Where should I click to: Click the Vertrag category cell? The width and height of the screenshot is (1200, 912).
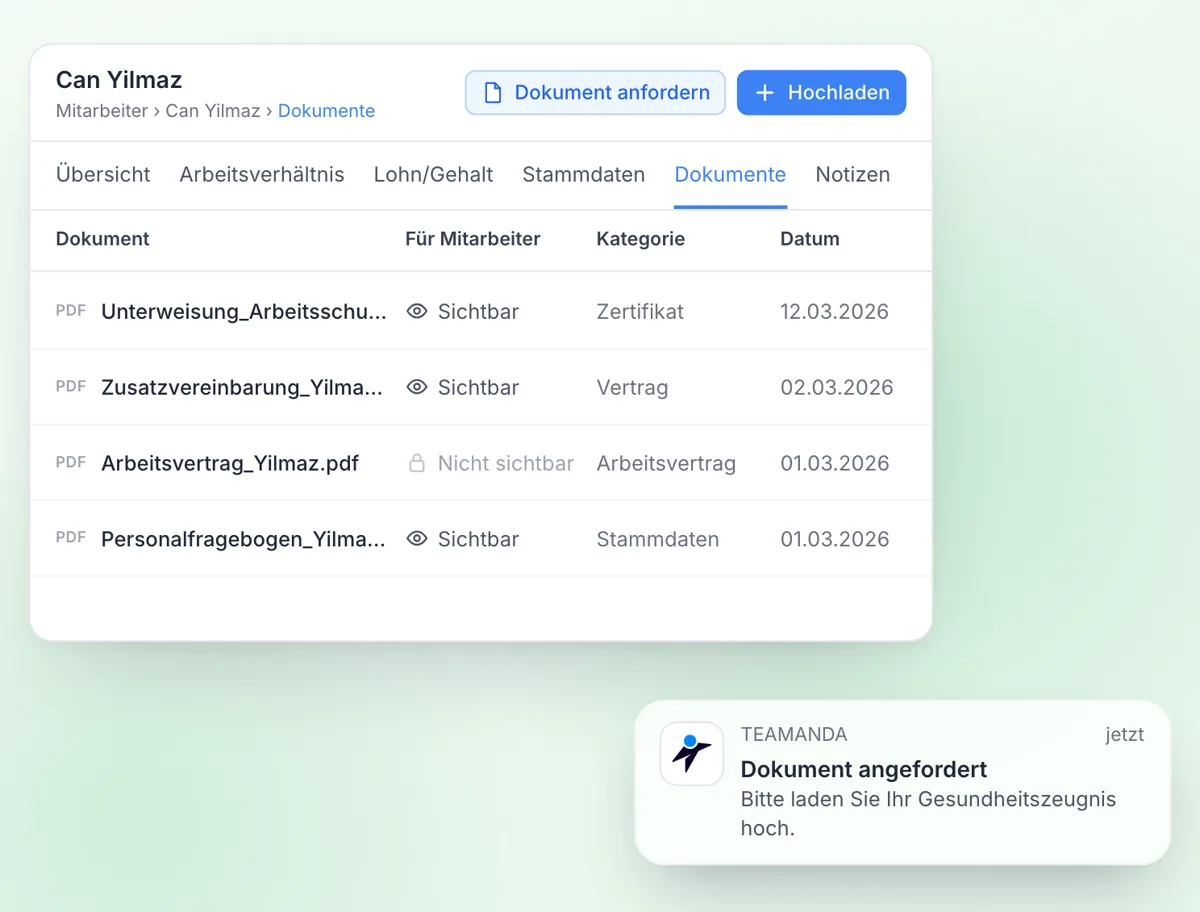(x=632, y=388)
